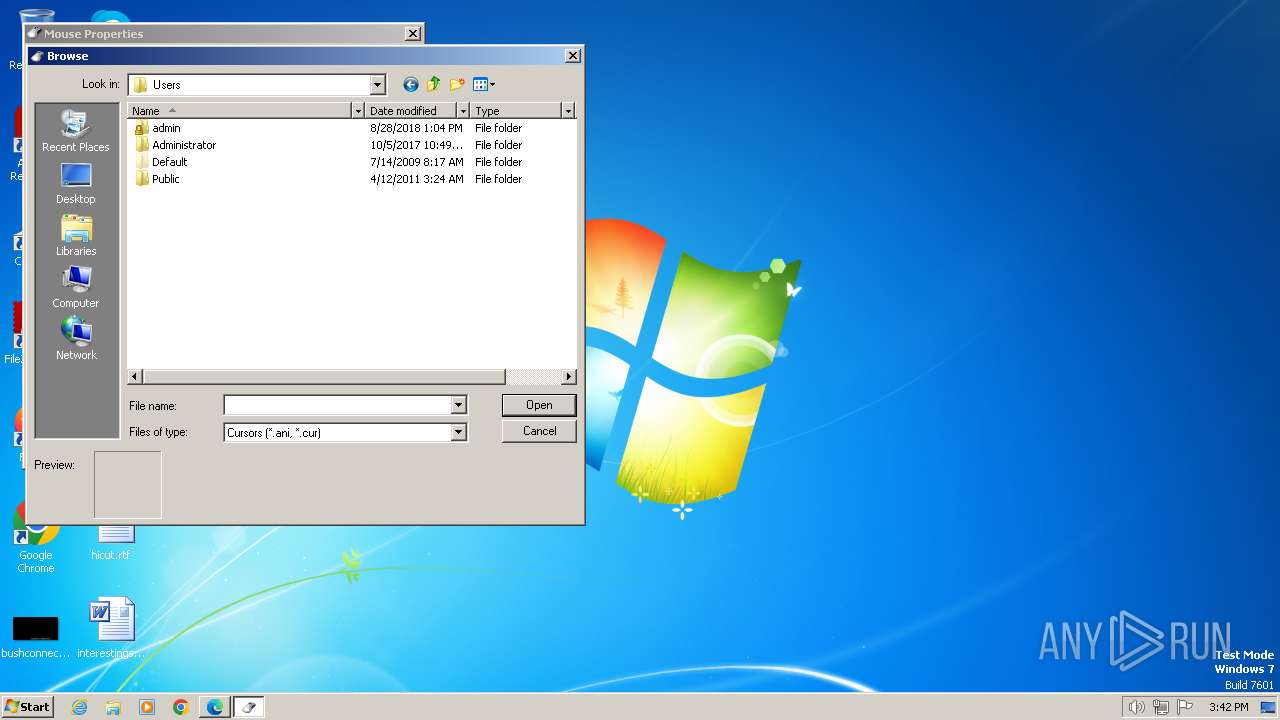Open the Type column filter arrow
Viewport: 1280px width, 720px height.
tap(568, 110)
